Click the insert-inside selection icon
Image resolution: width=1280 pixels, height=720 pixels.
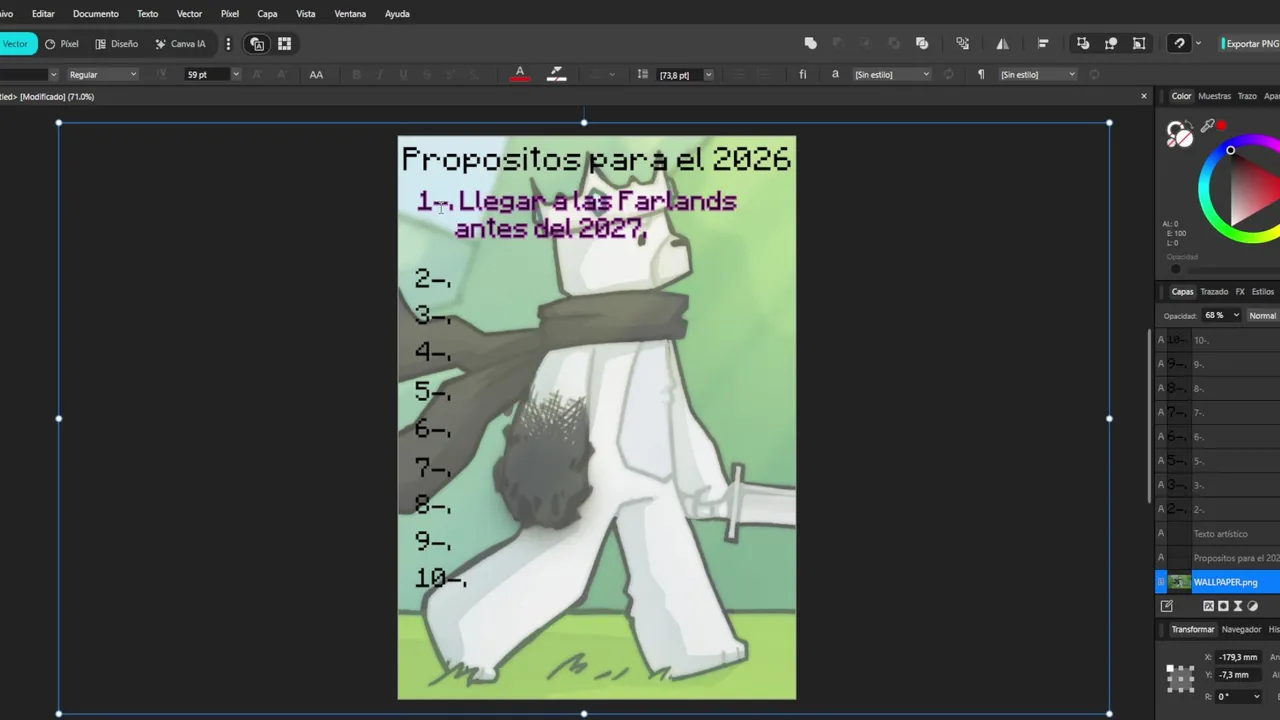pyautogui.click(x=1139, y=44)
